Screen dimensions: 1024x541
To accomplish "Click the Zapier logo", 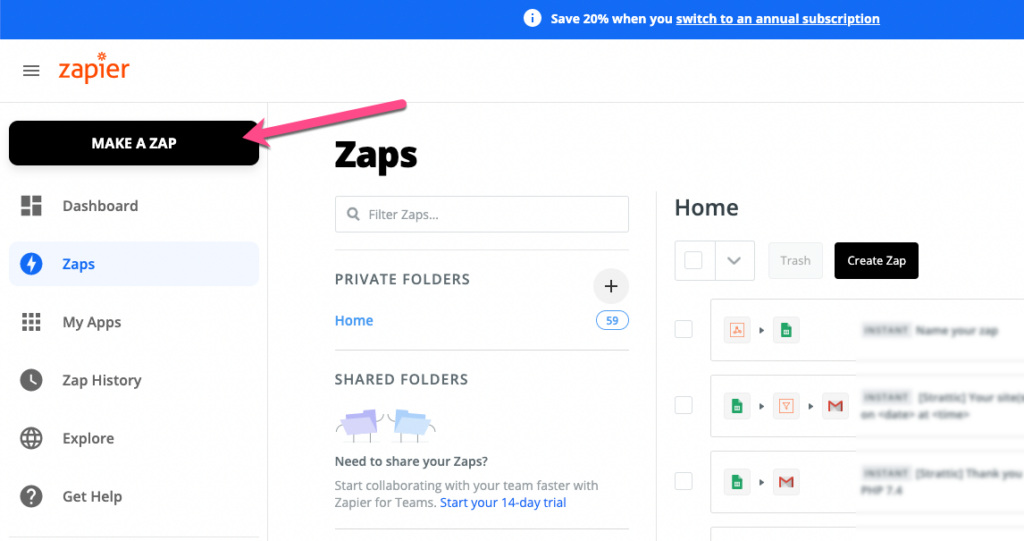I will pos(94,68).
